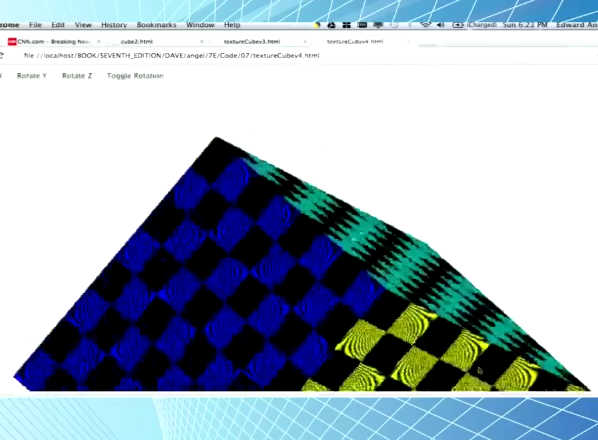The image size is (598, 440).
Task: Click the address bar URL field
Action: click(x=172, y=55)
